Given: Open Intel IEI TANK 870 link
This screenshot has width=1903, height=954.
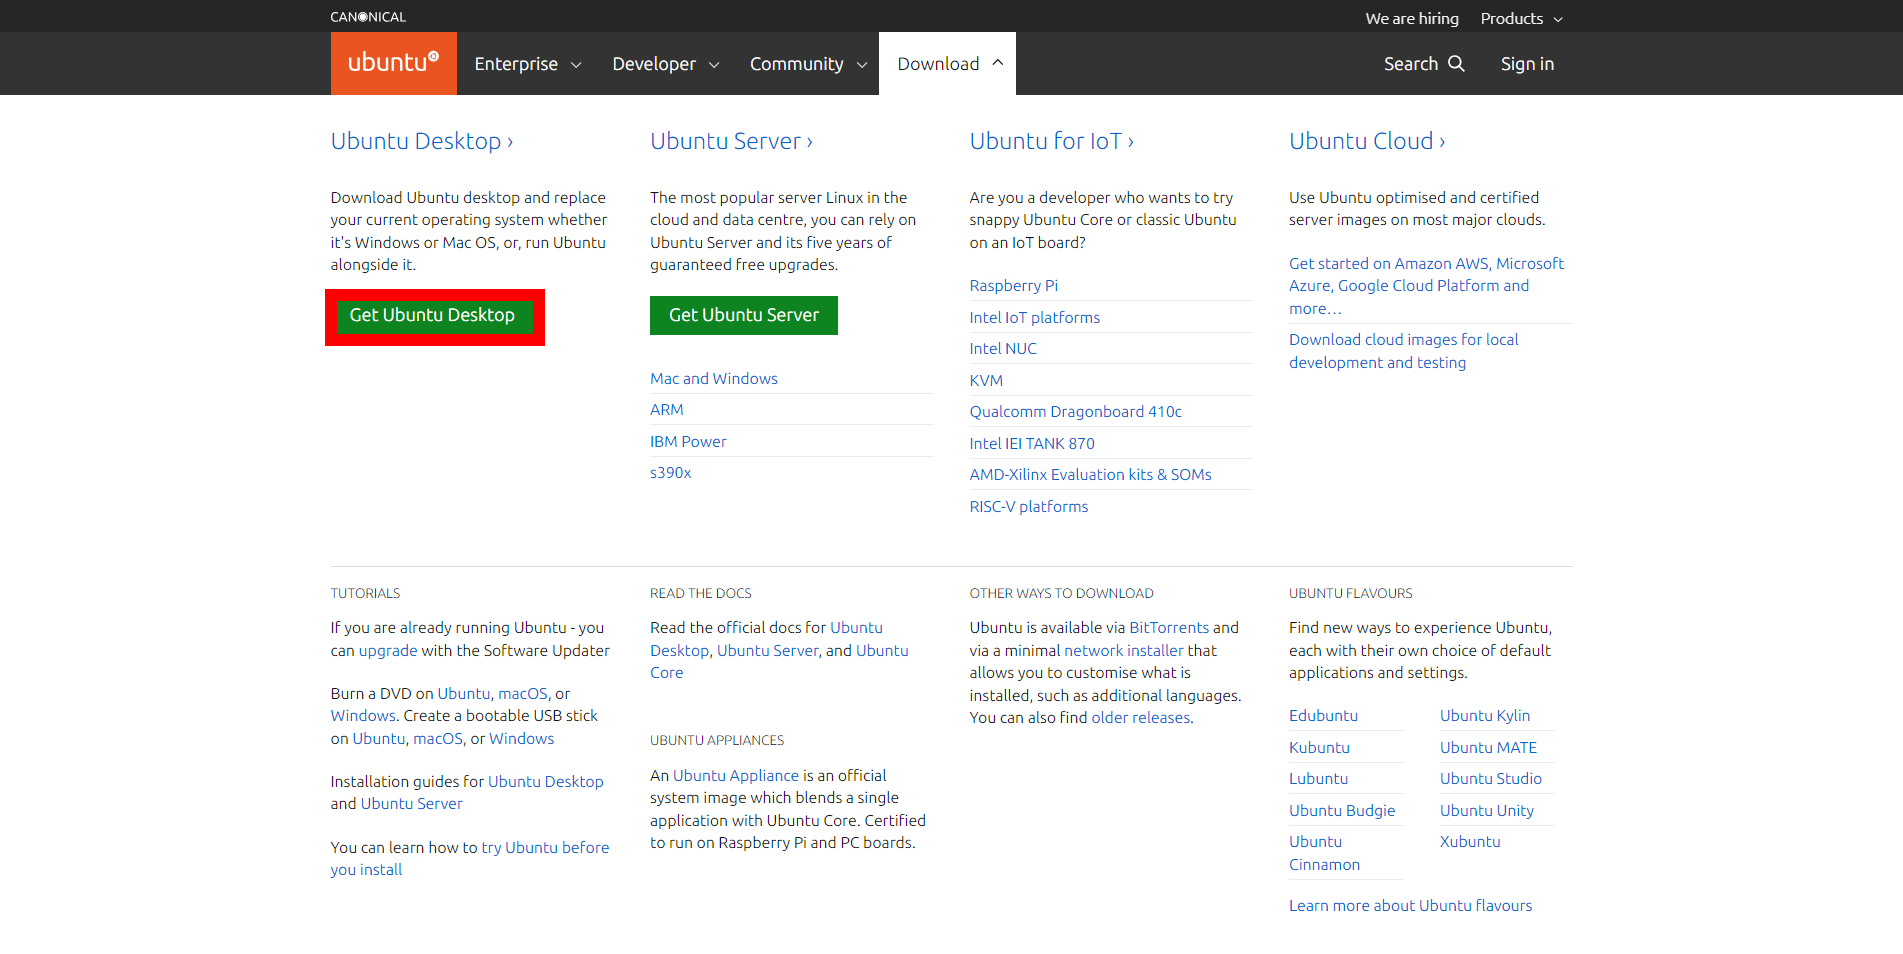Looking at the screenshot, I should (1032, 444).
